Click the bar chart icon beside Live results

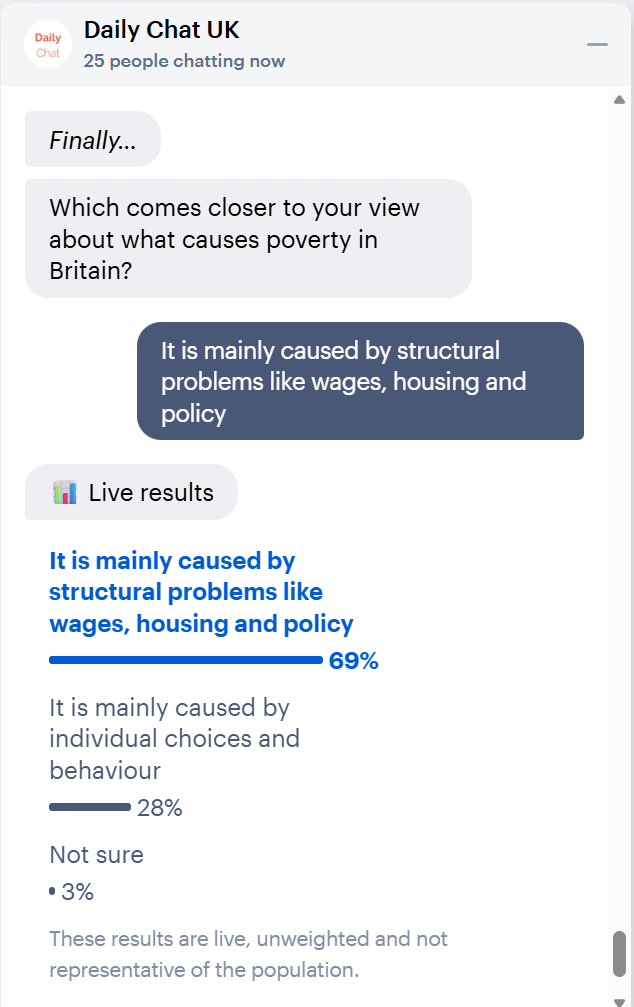pos(65,492)
